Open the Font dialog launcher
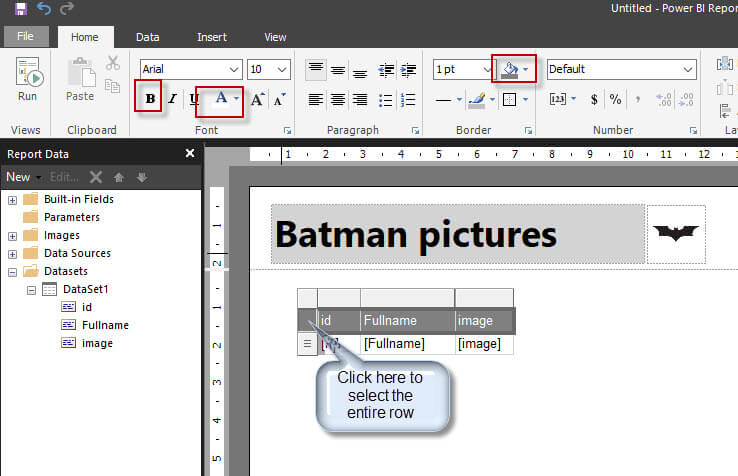This screenshot has width=738, height=476. coord(287,130)
